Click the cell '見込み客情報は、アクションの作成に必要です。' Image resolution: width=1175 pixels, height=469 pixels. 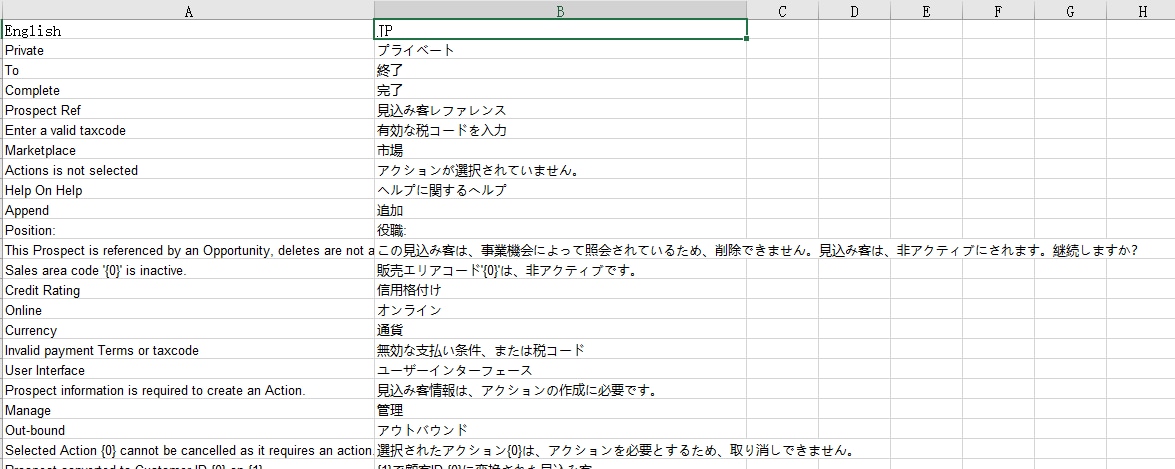pyautogui.click(x=561, y=390)
